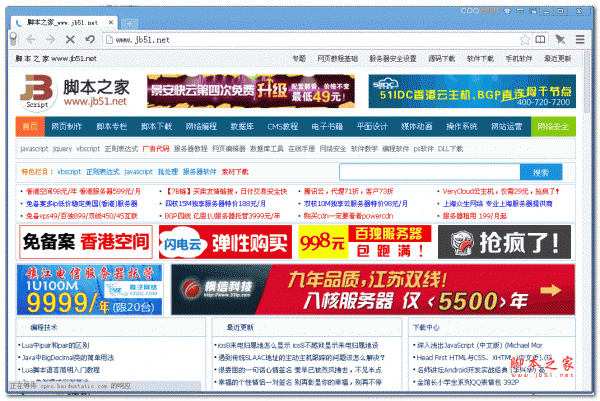Open the 网页编辑器 sub-navigation link
The height and width of the screenshot is (401, 600).
coord(229,149)
